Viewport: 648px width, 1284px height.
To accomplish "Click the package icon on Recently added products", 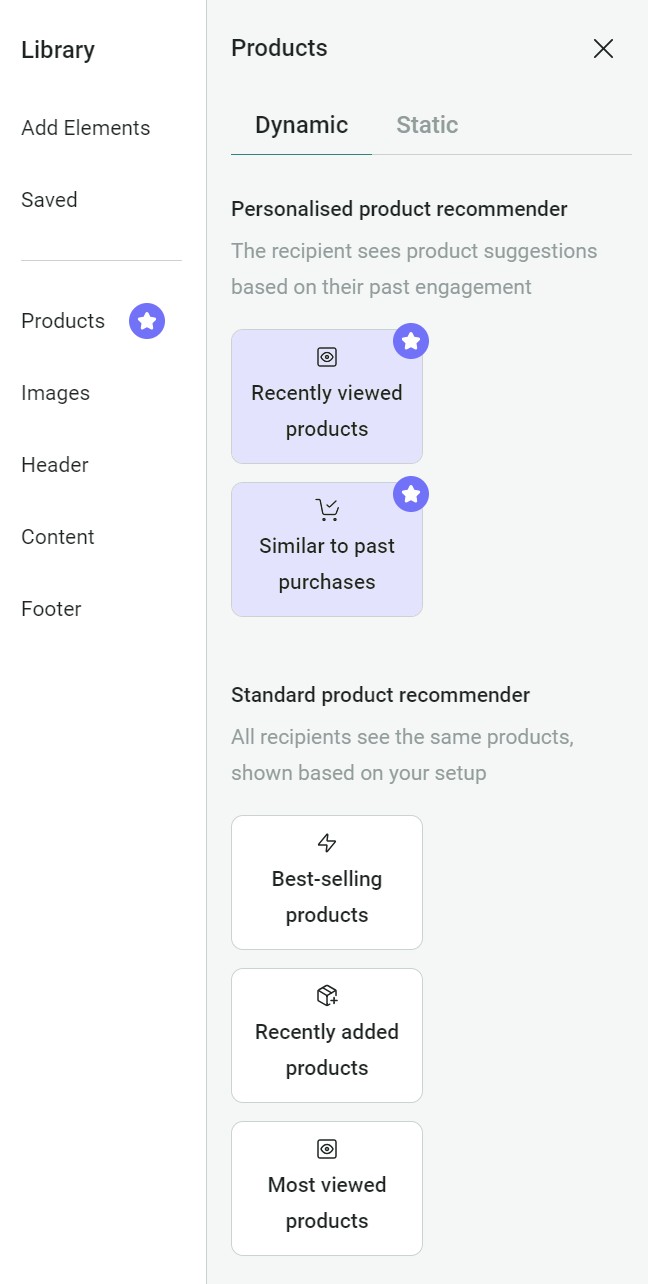I will (x=326, y=995).
